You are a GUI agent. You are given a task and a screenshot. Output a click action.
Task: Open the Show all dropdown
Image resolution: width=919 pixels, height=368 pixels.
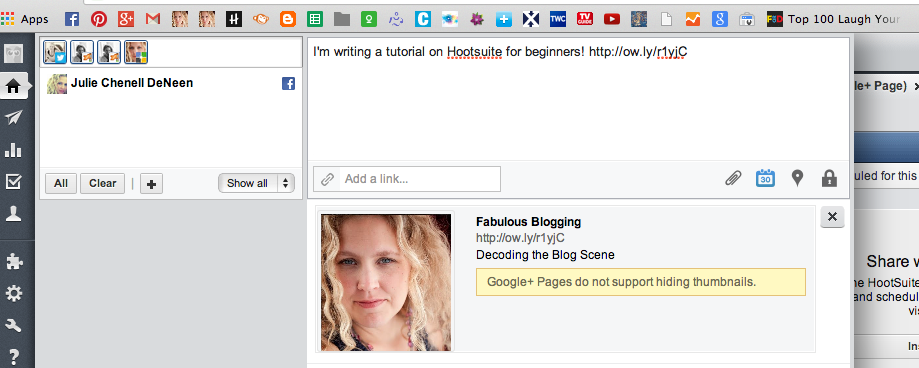click(256, 183)
